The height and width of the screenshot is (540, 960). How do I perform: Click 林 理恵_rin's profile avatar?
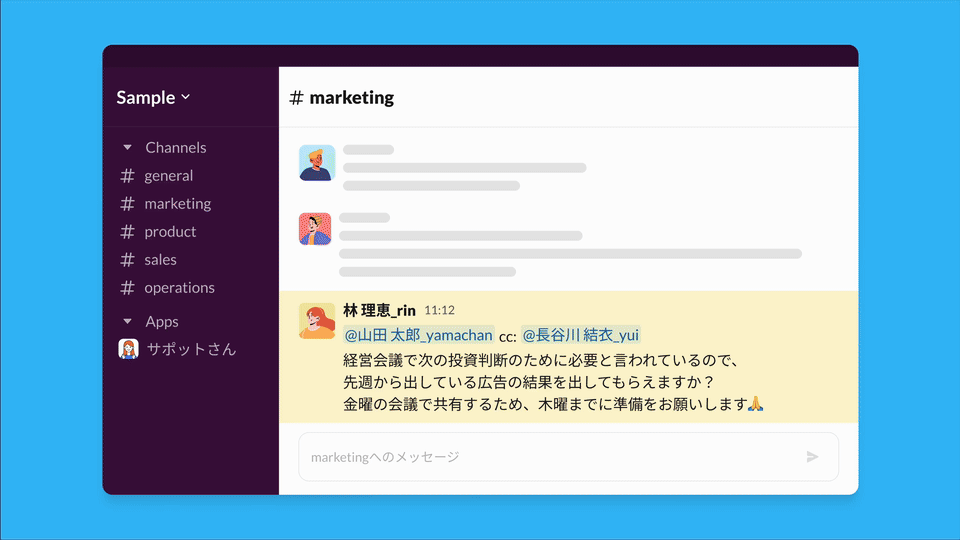tap(317, 321)
